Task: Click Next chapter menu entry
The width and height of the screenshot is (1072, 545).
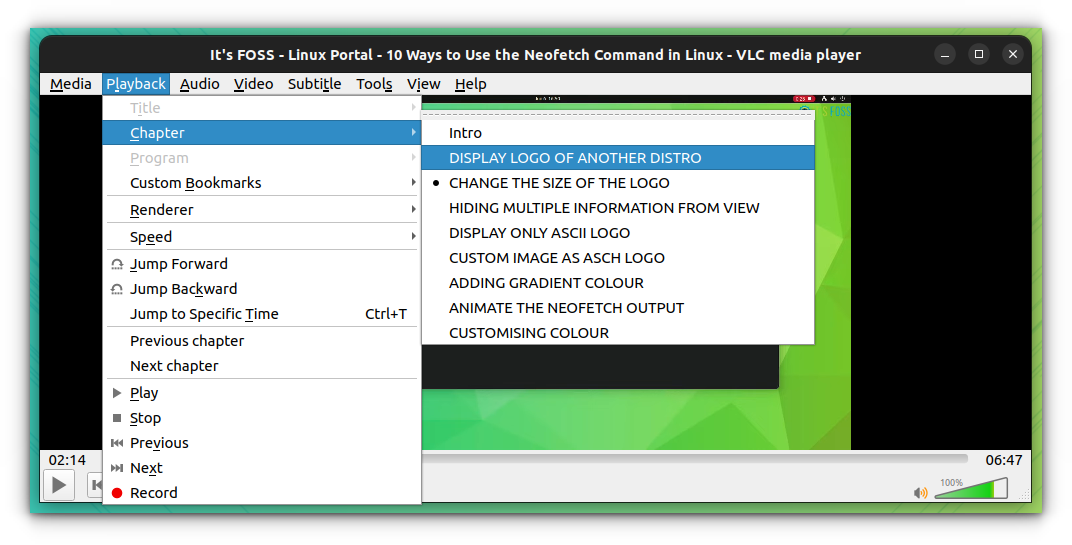Action: pyautogui.click(x=174, y=366)
